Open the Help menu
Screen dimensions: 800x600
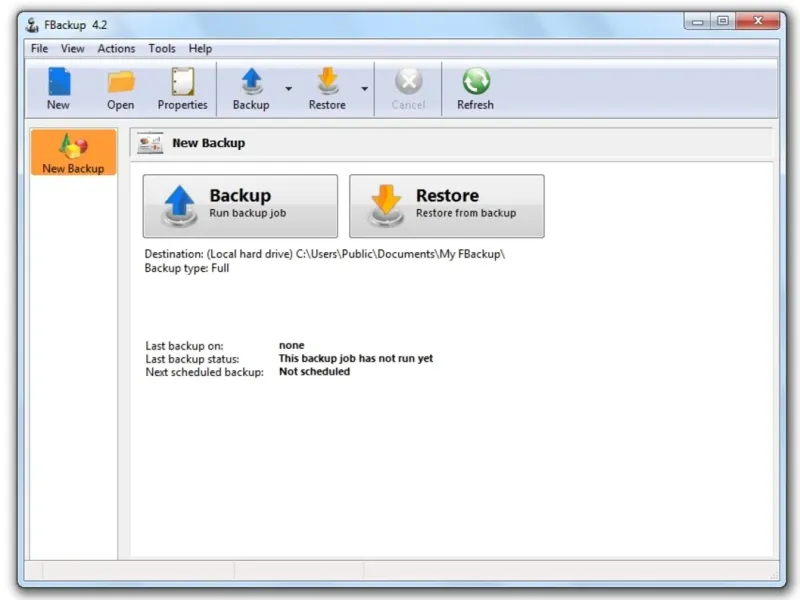[200, 48]
